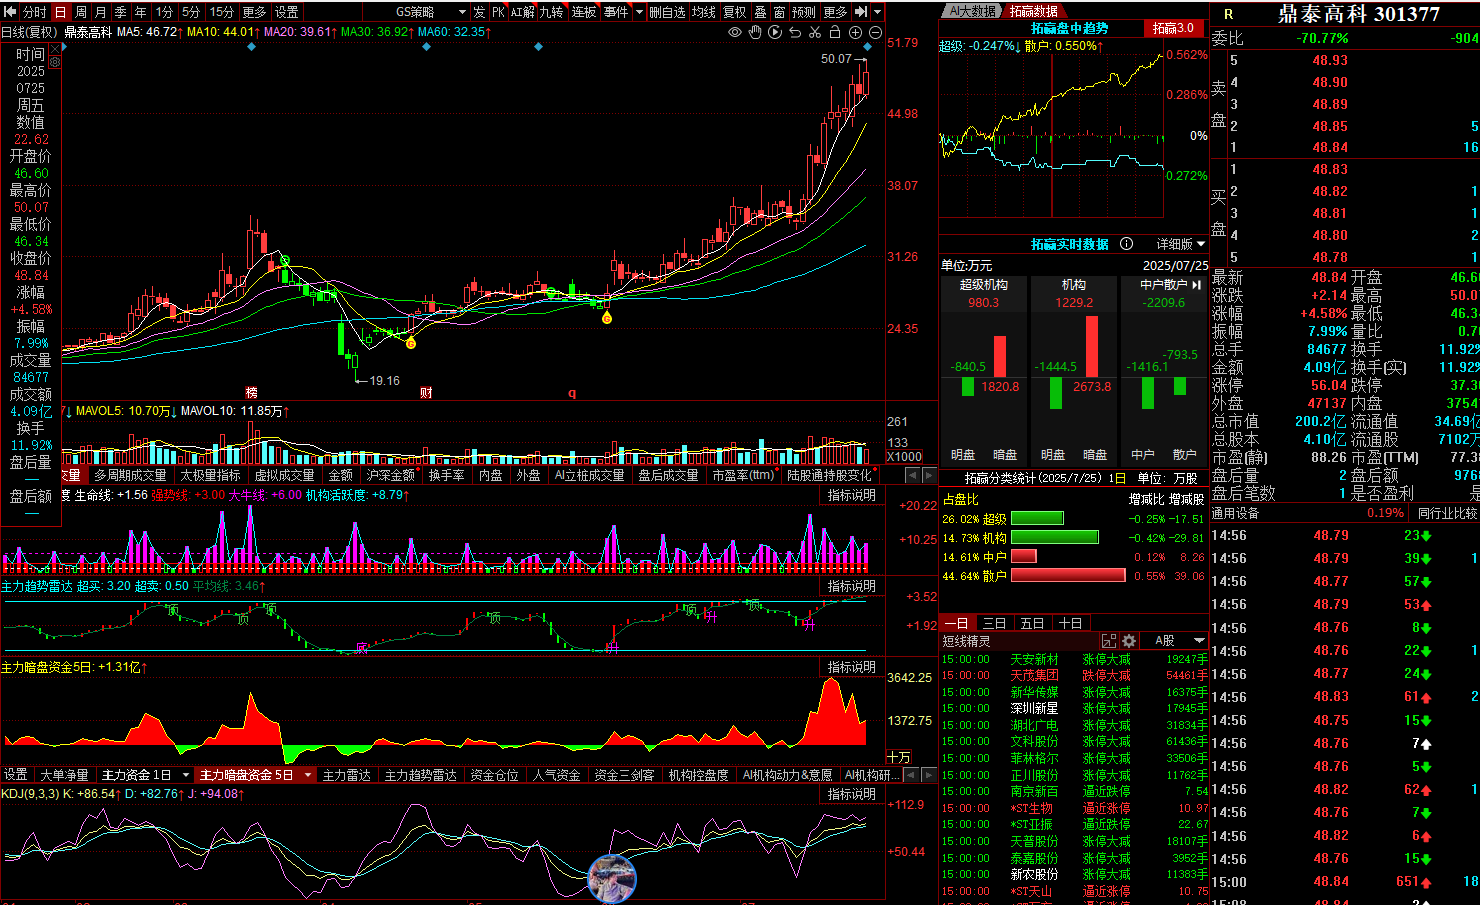Click the skip-to-end arrow icon in toolbar
Image resolution: width=1480 pixels, height=905 pixels.
(861, 12)
